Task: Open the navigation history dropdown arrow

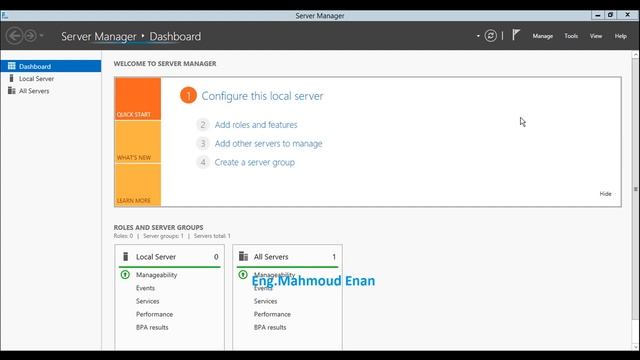Action: coord(42,36)
